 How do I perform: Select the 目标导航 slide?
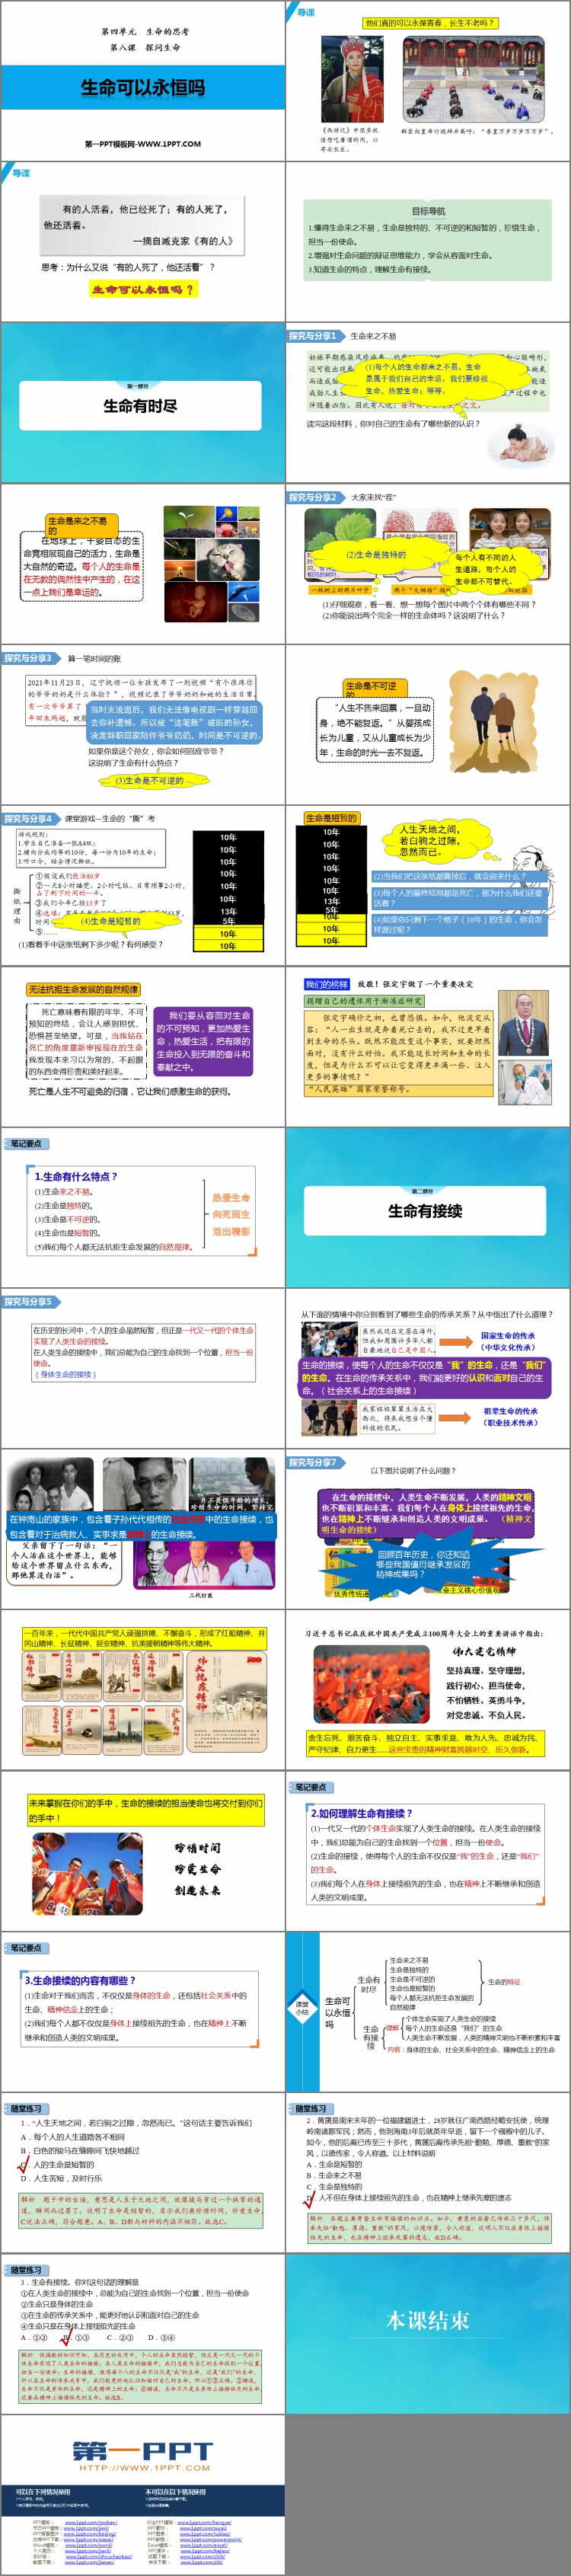coord(428,242)
